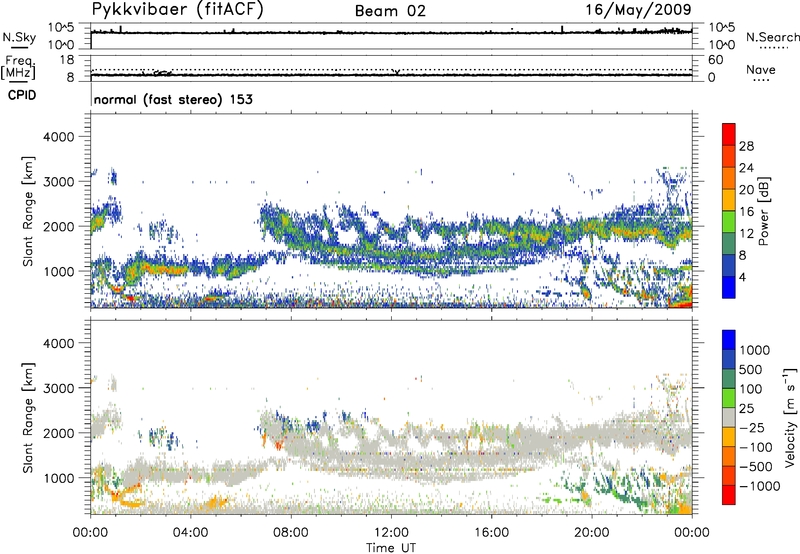Click the right 10^0 tick on the noise axis

[722, 45]
